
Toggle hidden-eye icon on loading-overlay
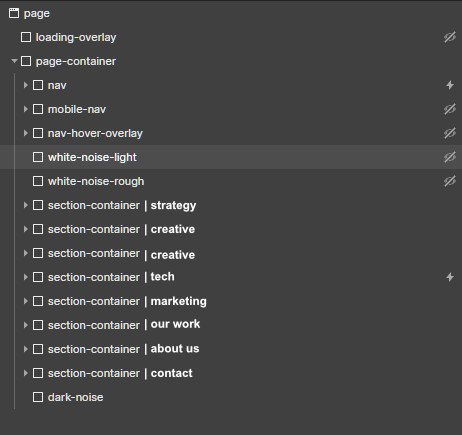[450, 37]
